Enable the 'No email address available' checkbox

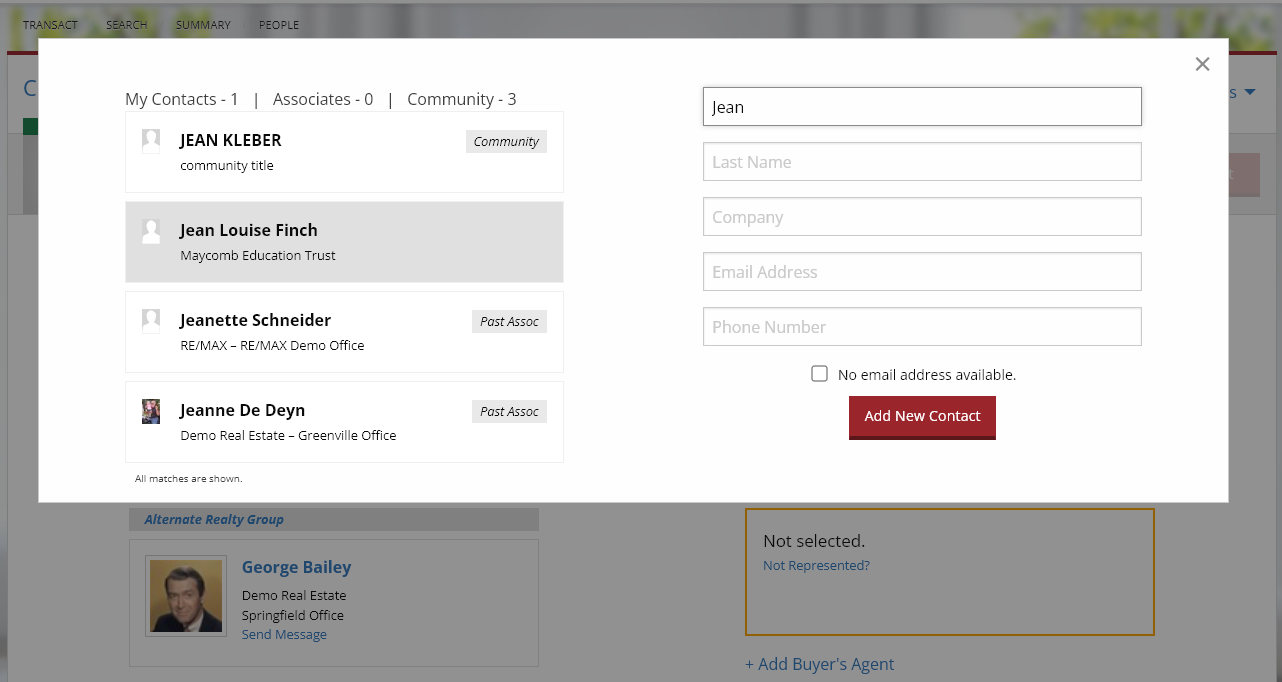click(x=819, y=373)
